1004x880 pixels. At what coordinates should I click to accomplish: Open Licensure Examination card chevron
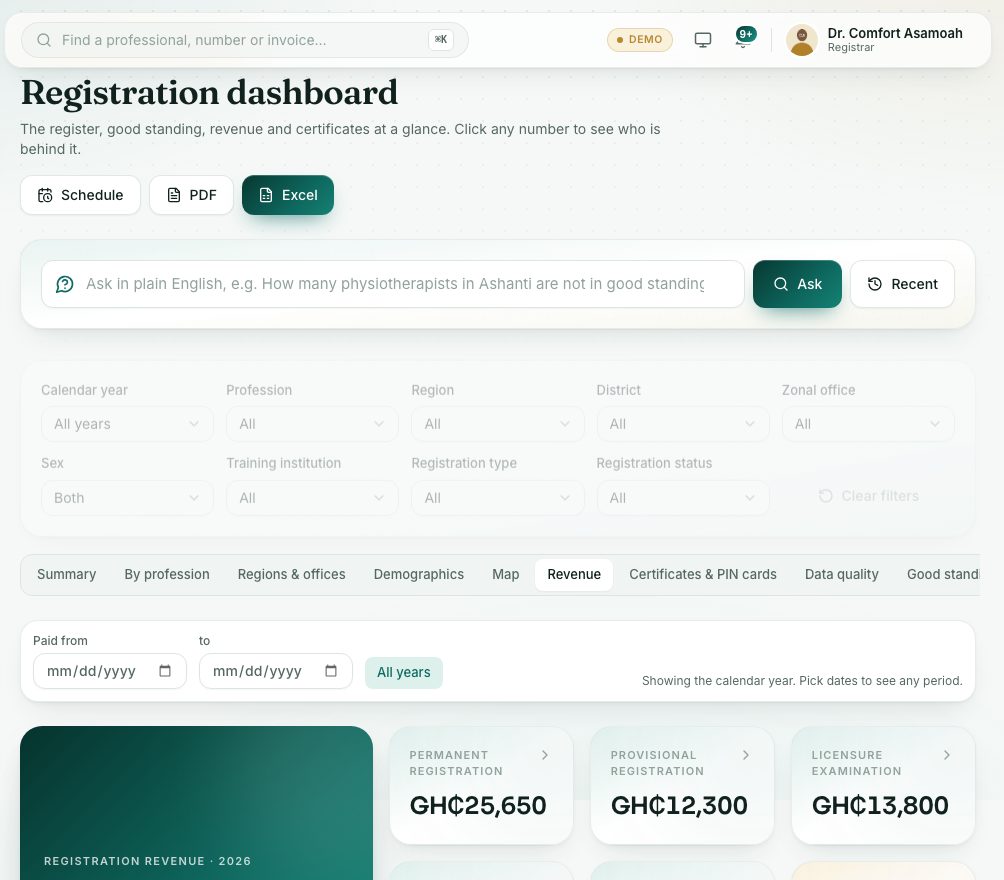pyautogui.click(x=947, y=755)
